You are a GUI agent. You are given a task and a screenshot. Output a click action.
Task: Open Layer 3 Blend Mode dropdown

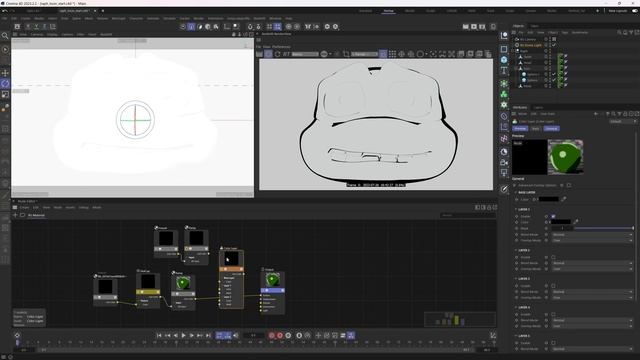[592, 292]
